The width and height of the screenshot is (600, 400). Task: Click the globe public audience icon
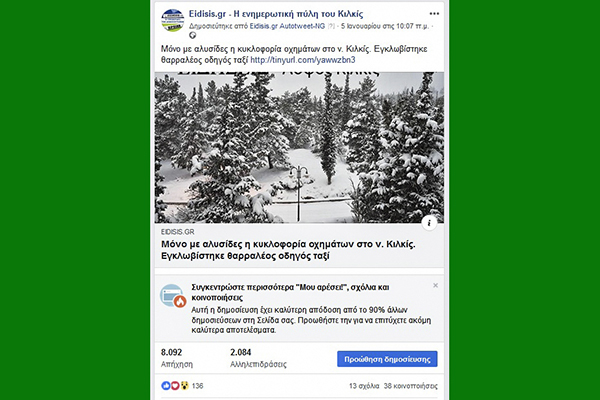(194, 35)
